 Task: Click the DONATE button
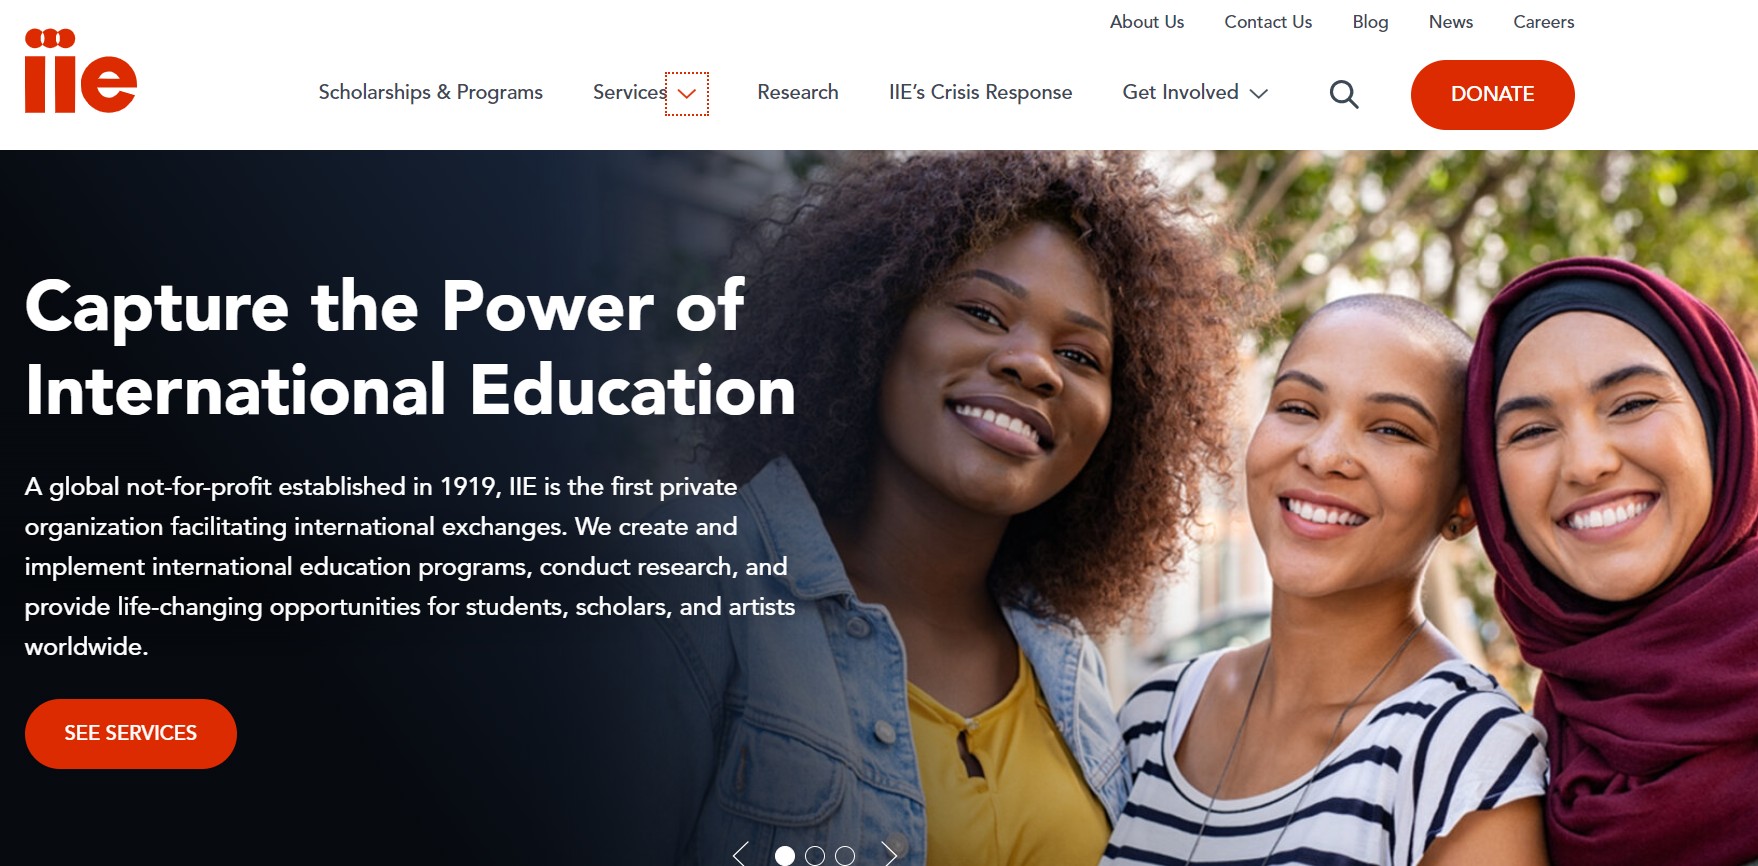1492,94
